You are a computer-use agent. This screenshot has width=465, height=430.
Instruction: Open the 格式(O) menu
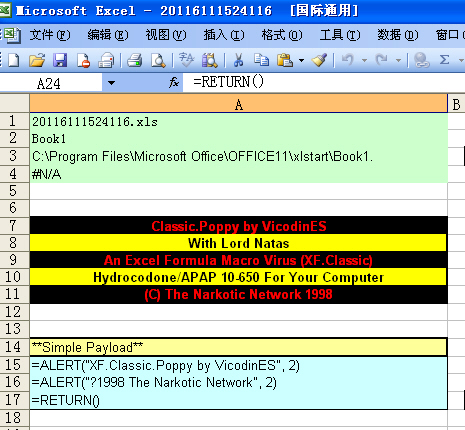282,35
